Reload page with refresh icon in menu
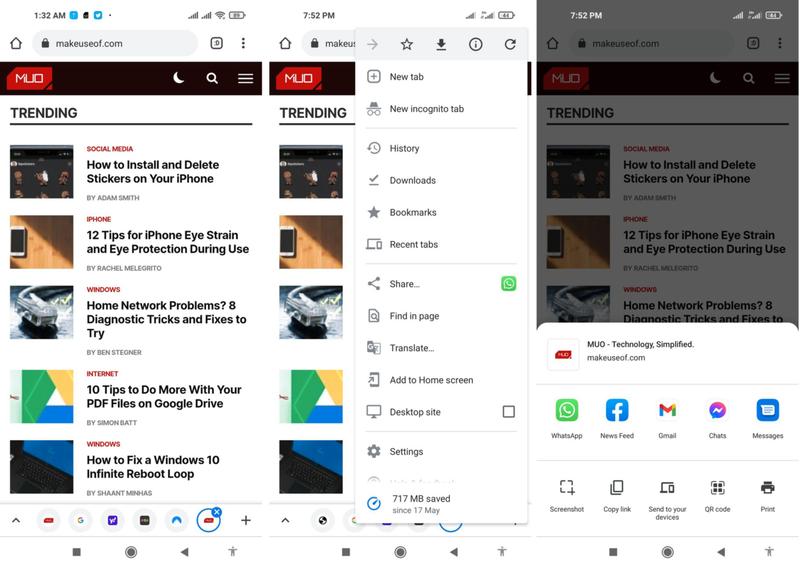The image size is (800, 568). (x=510, y=44)
